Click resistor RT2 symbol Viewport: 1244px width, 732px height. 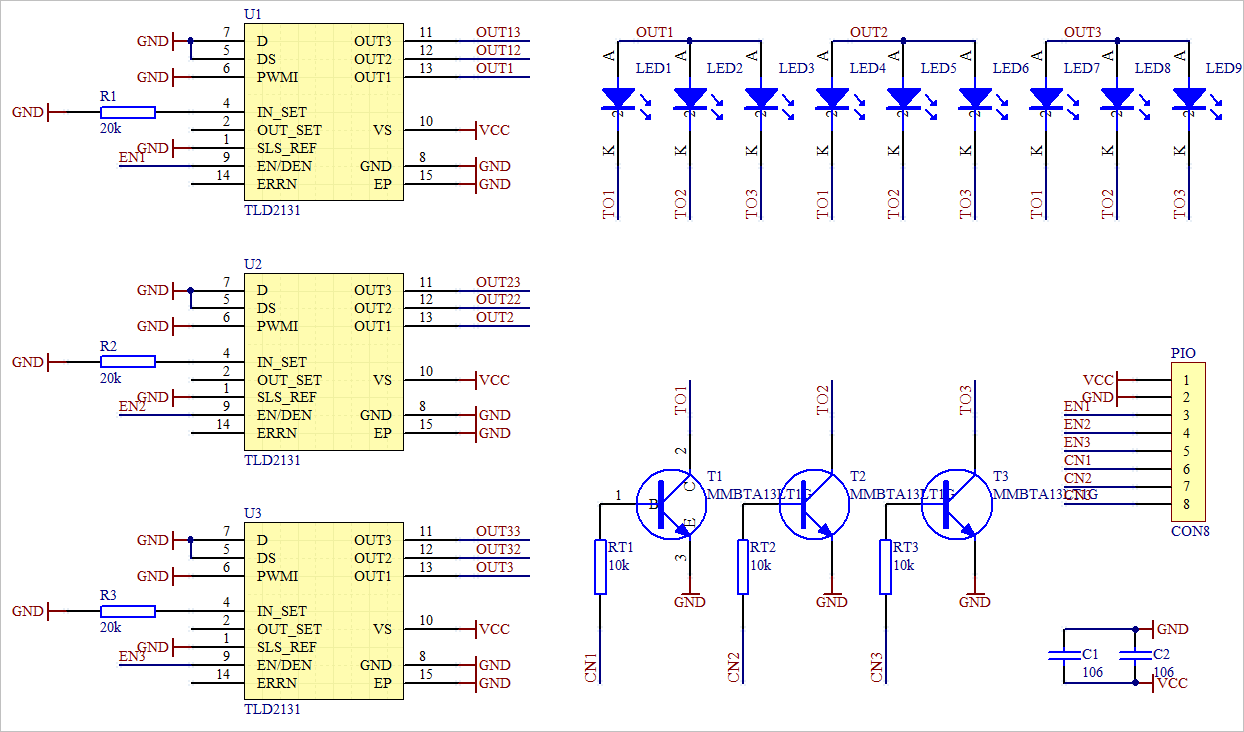[x=743, y=567]
